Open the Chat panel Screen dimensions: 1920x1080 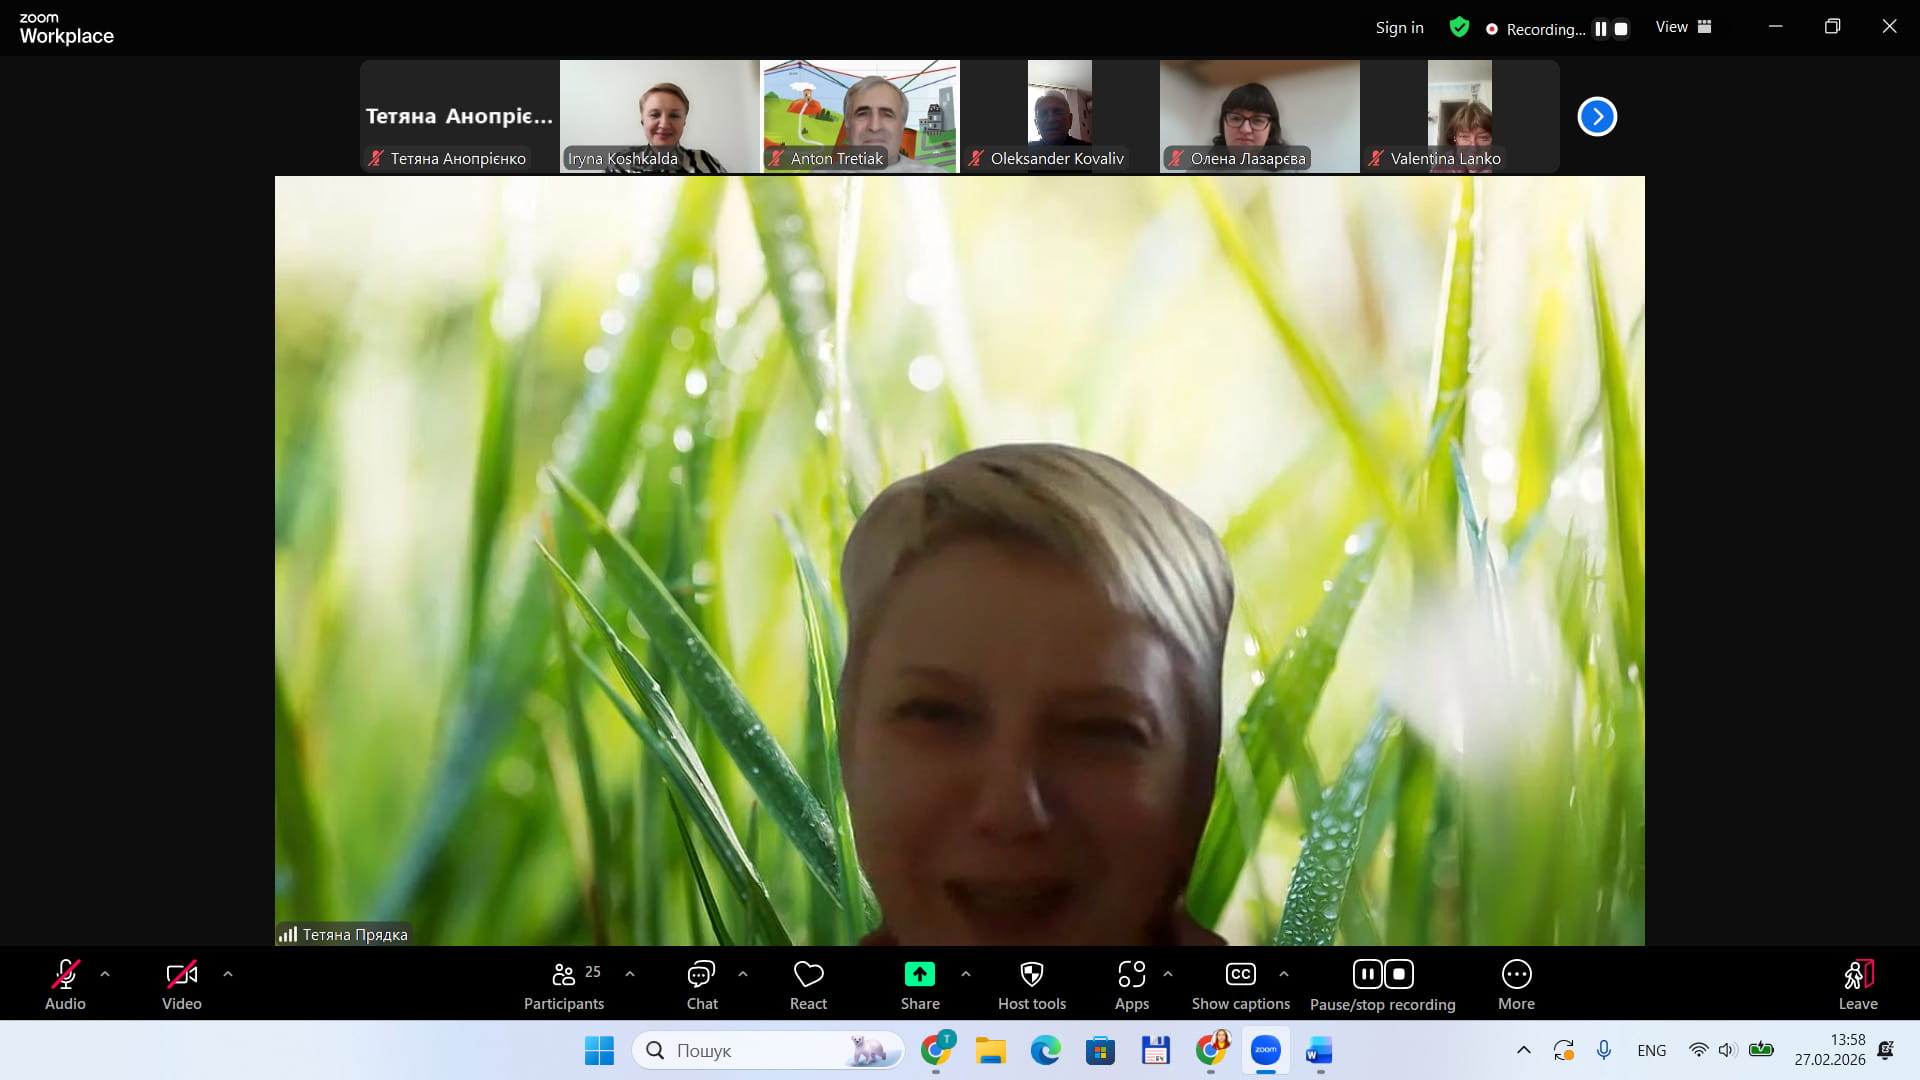coord(701,984)
